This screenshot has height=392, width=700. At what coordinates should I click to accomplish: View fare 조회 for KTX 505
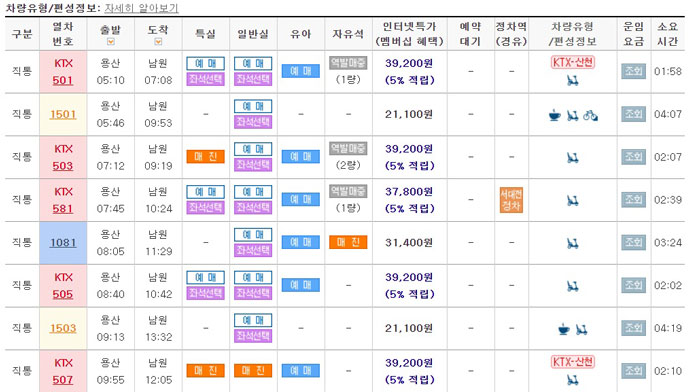click(x=633, y=285)
